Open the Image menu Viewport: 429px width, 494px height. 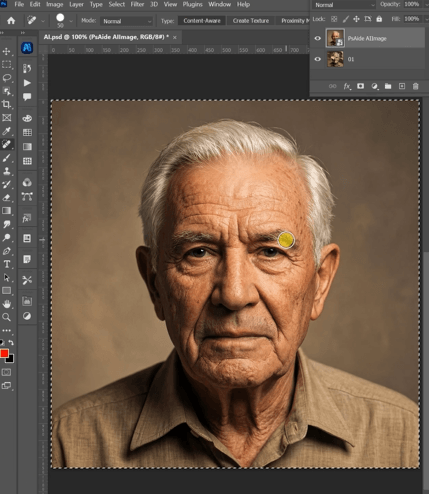point(55,4)
